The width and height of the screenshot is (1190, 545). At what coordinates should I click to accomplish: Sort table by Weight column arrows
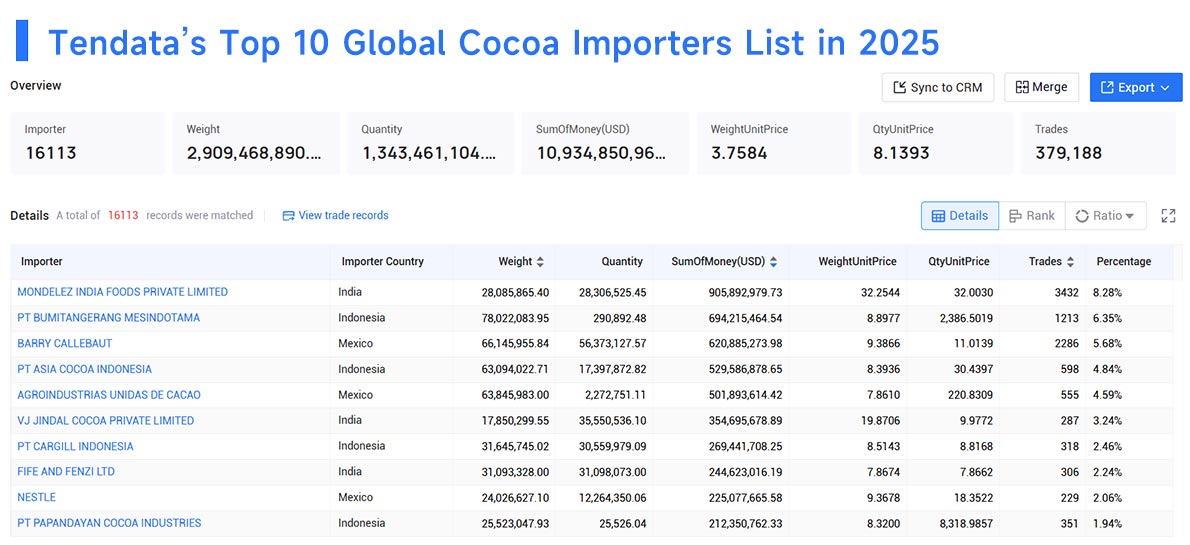[540, 262]
